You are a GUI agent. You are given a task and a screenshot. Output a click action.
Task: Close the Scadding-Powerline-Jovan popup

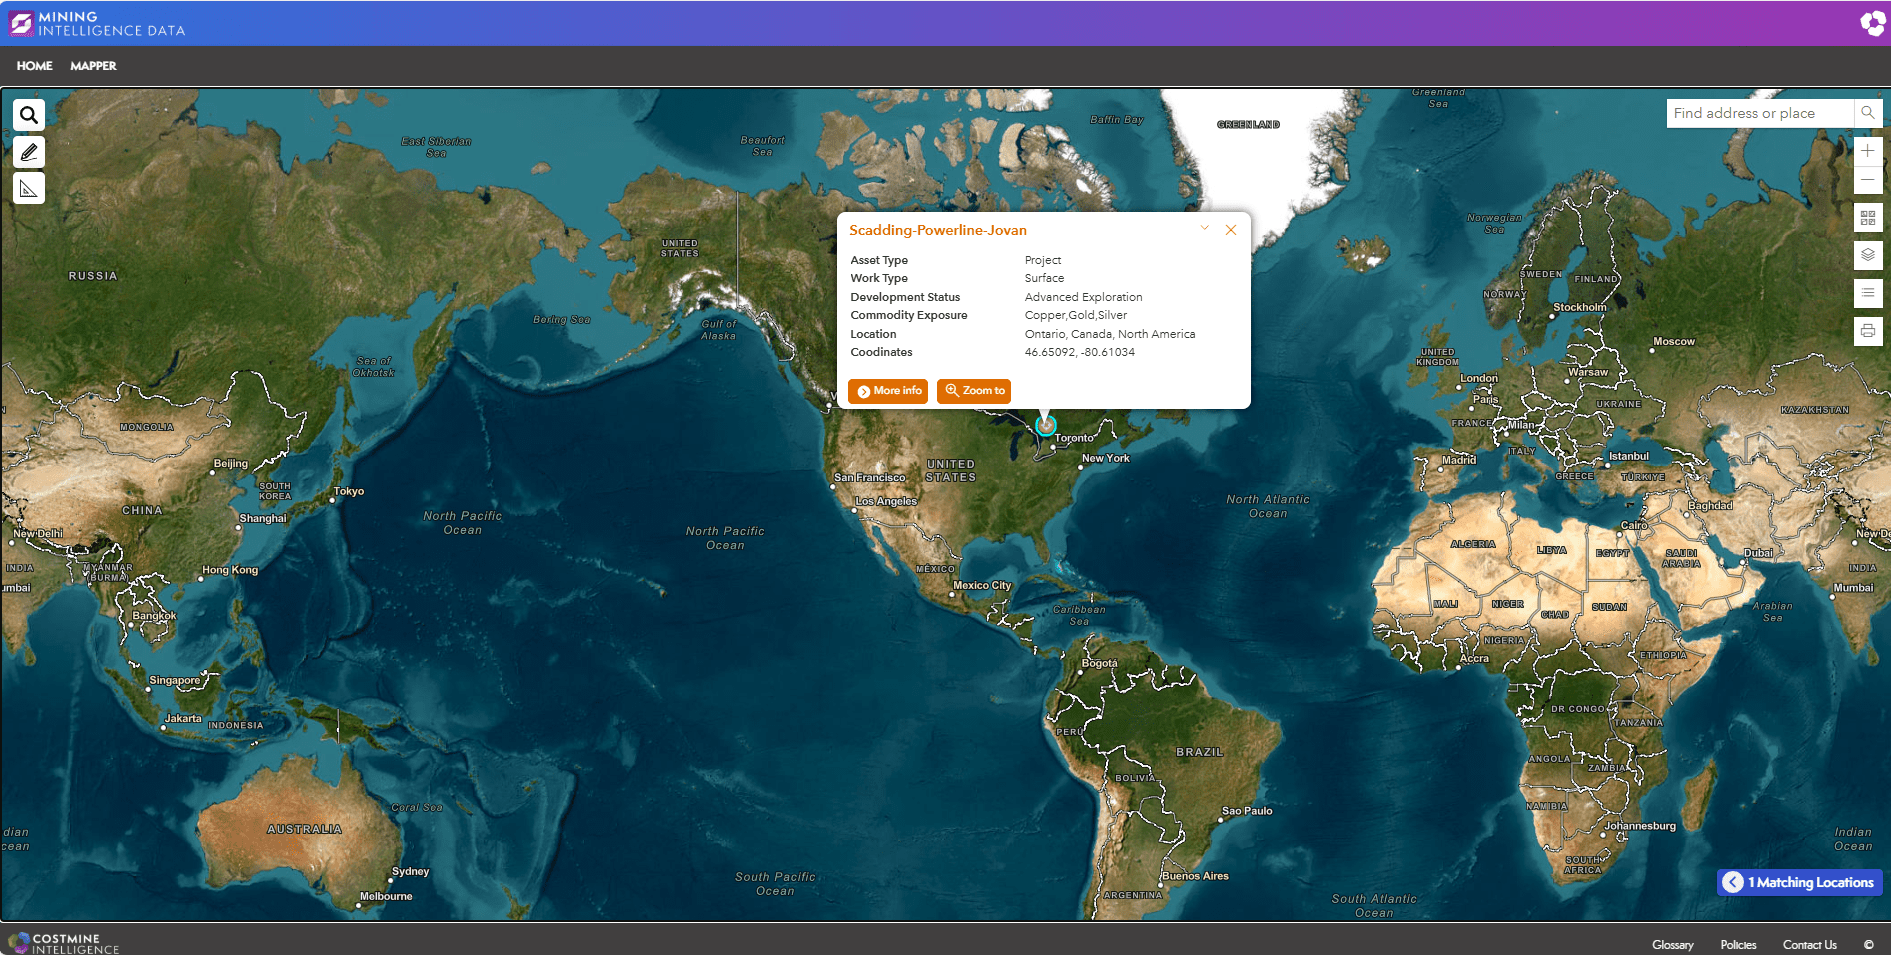click(x=1231, y=230)
